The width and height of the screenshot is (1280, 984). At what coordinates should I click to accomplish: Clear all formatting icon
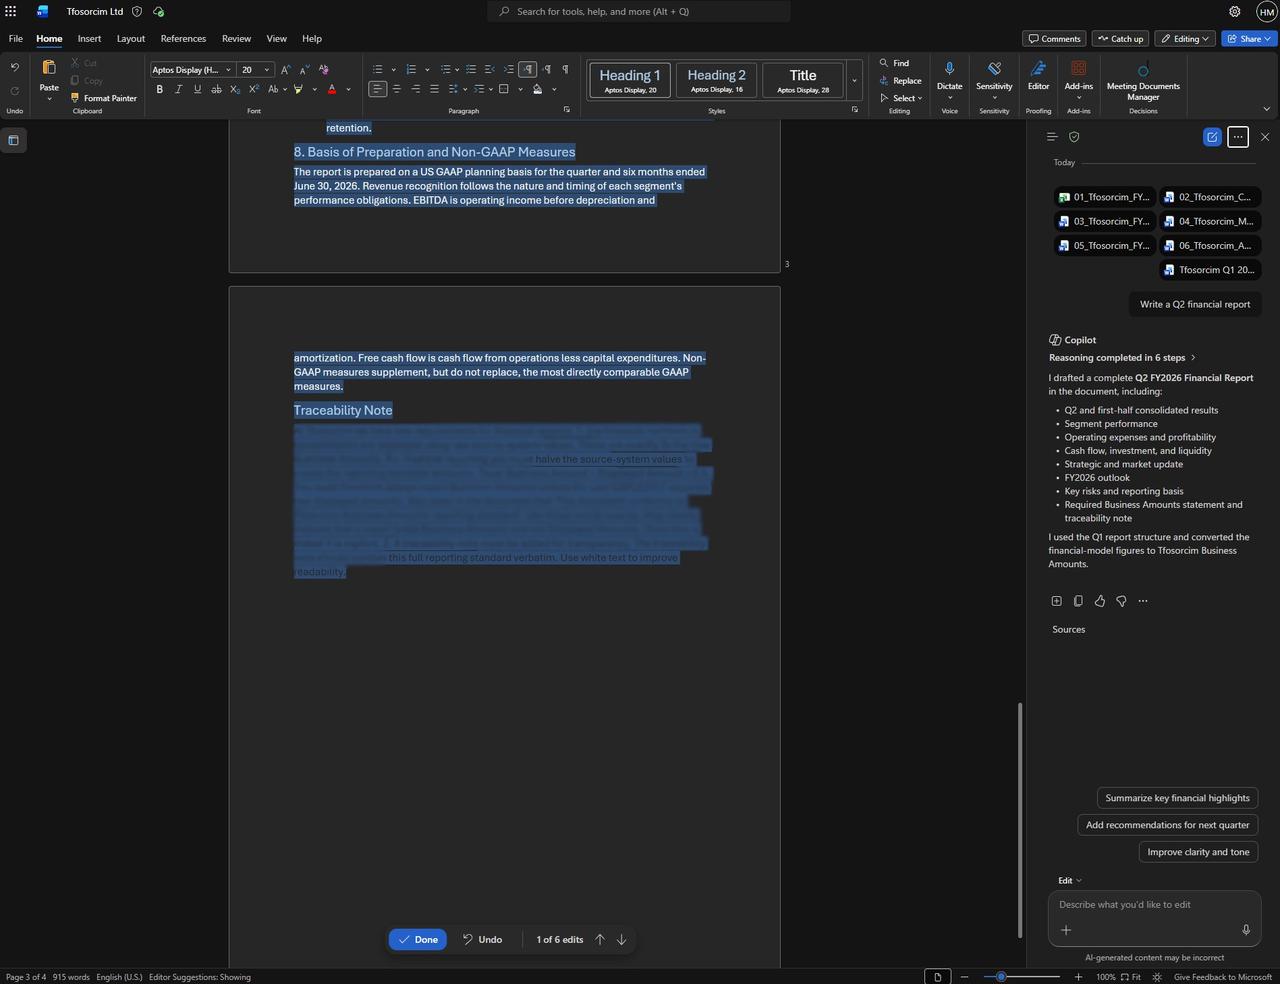[323, 70]
